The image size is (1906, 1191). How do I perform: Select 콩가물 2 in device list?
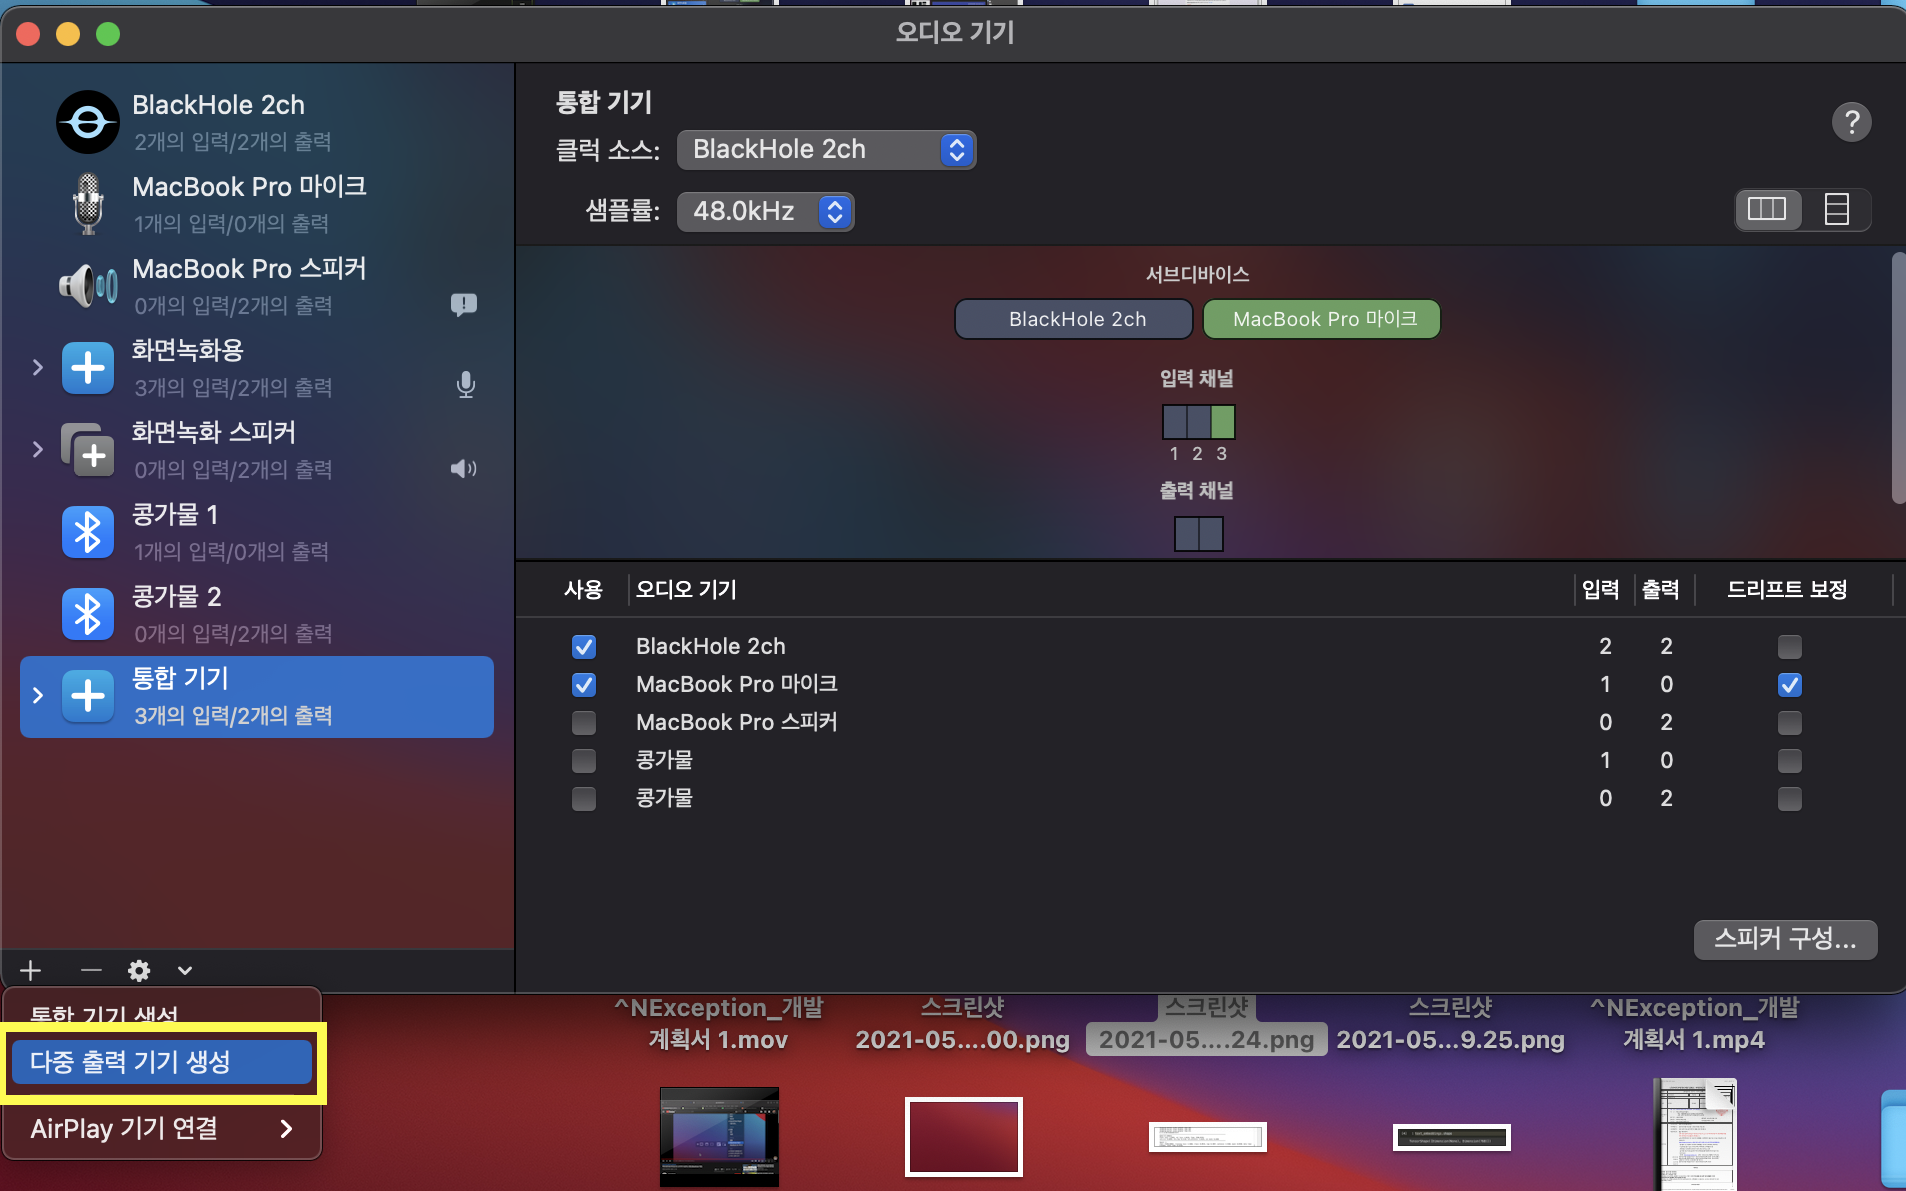click(256, 614)
